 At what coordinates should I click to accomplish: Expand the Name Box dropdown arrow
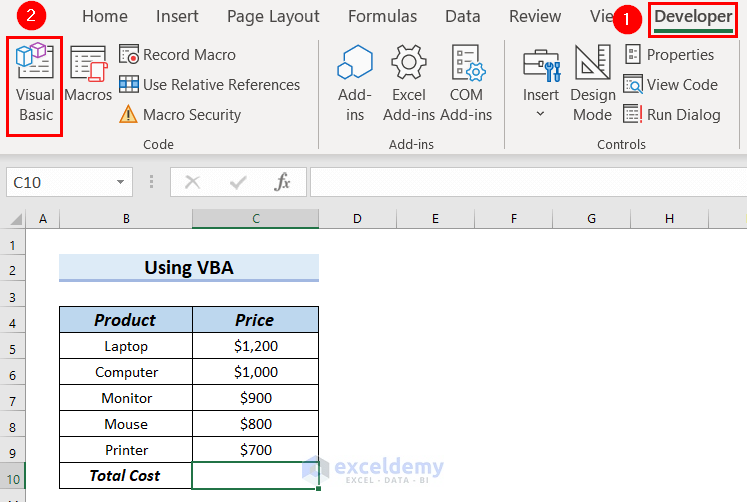click(121, 182)
